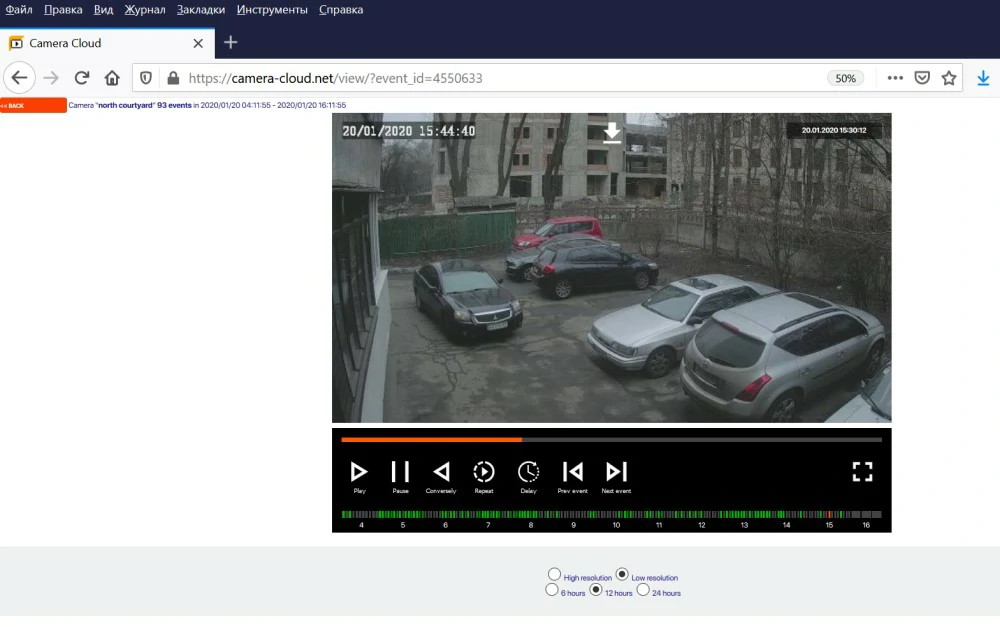The image size is (1000, 627).
Task: Open the tracking protection shield panel
Action: [x=146, y=77]
